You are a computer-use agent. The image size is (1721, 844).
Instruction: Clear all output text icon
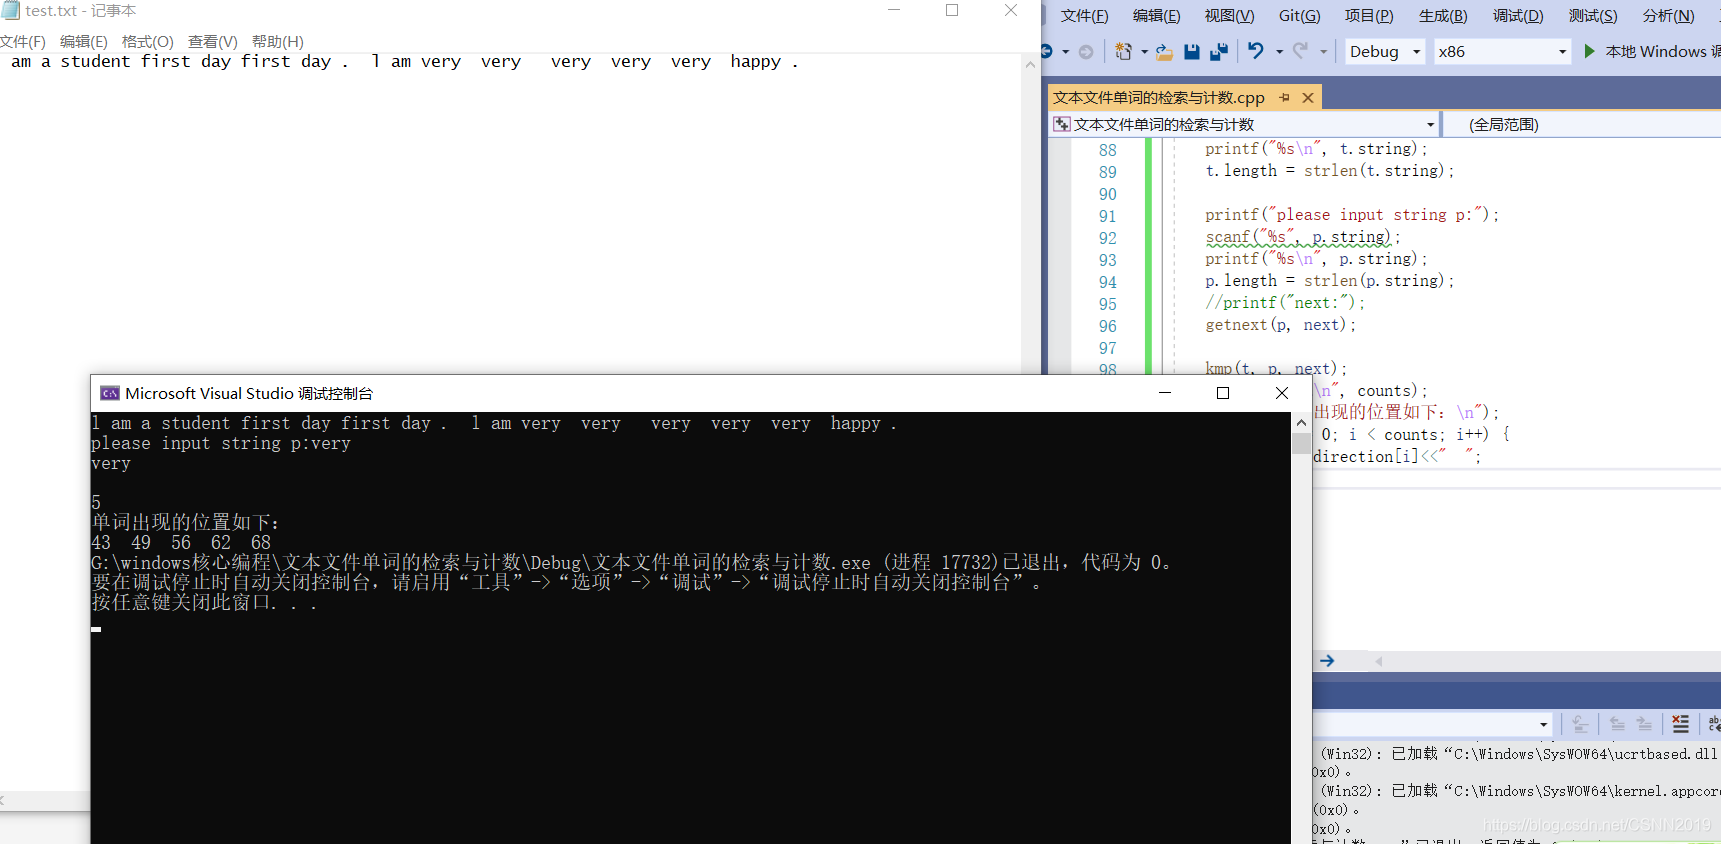click(1681, 724)
